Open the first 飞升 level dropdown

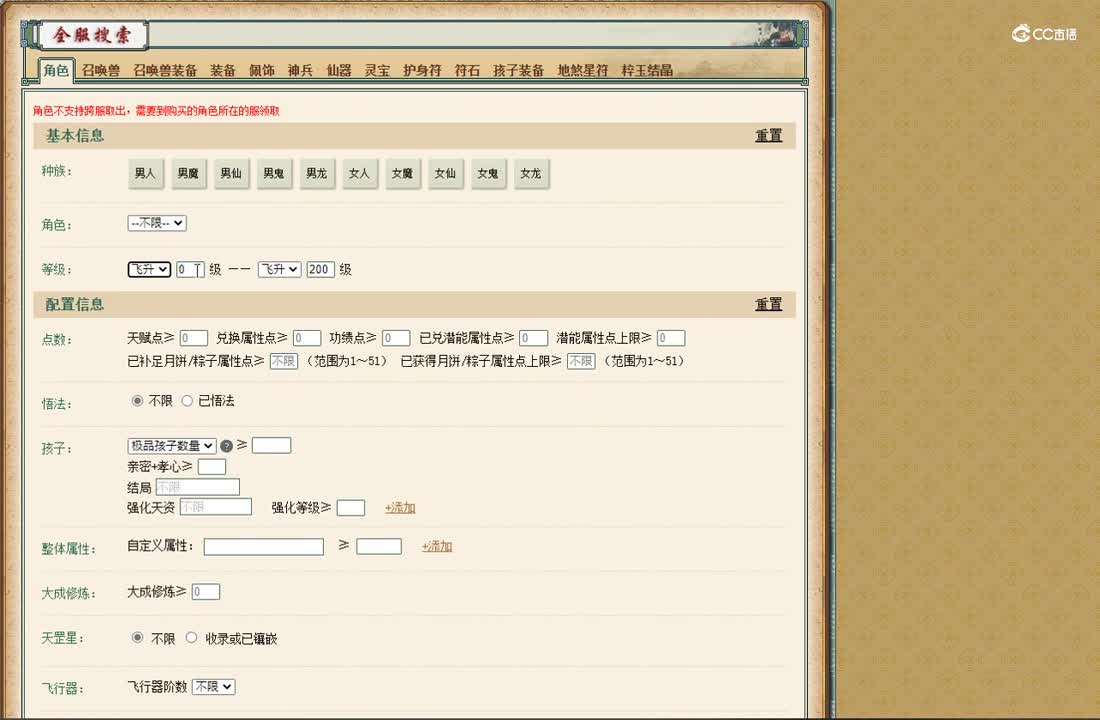coord(148,269)
